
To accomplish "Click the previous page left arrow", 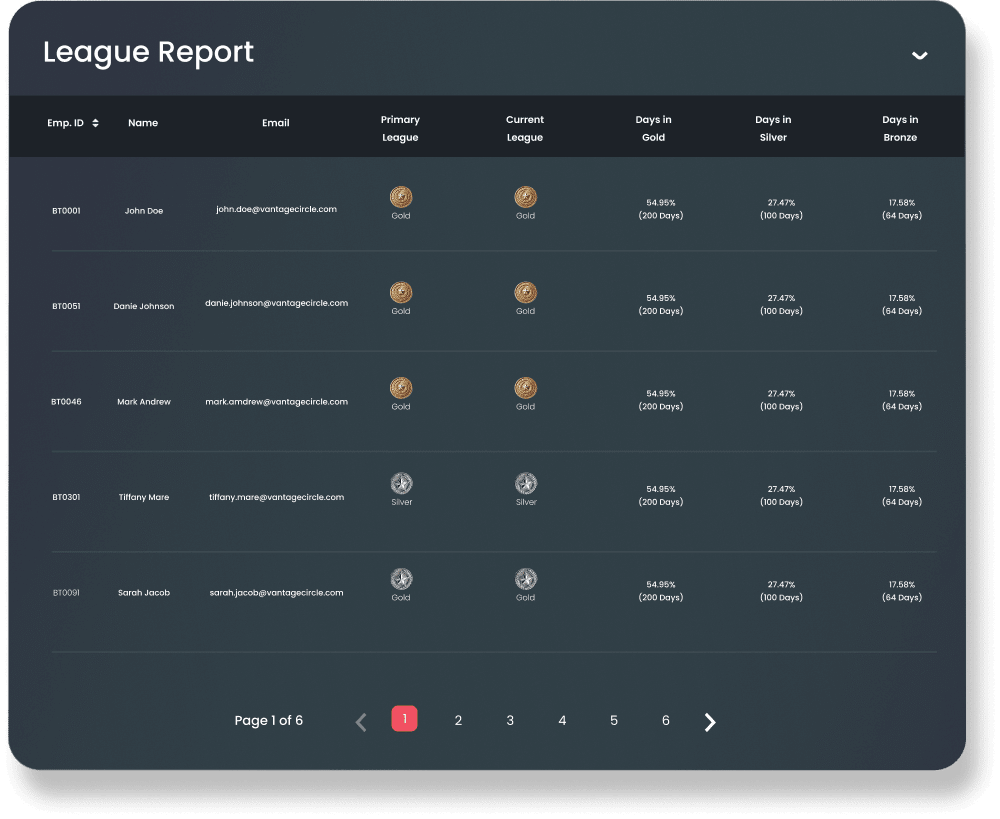I will click(360, 721).
